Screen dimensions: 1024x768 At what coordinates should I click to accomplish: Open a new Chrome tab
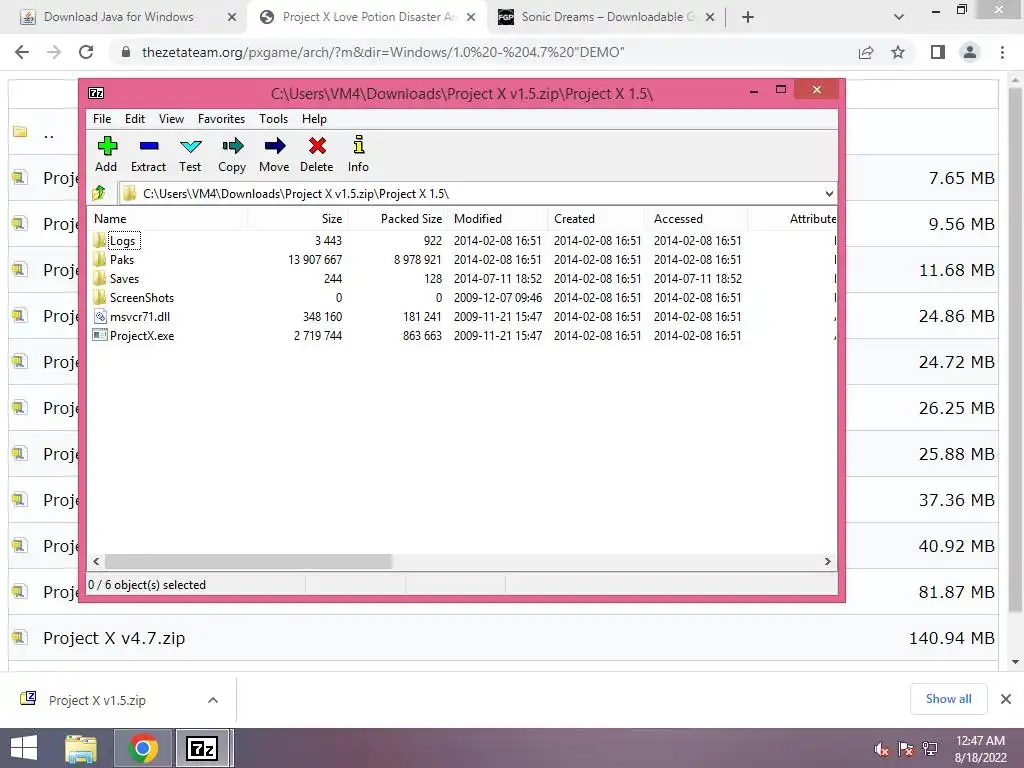pos(748,18)
